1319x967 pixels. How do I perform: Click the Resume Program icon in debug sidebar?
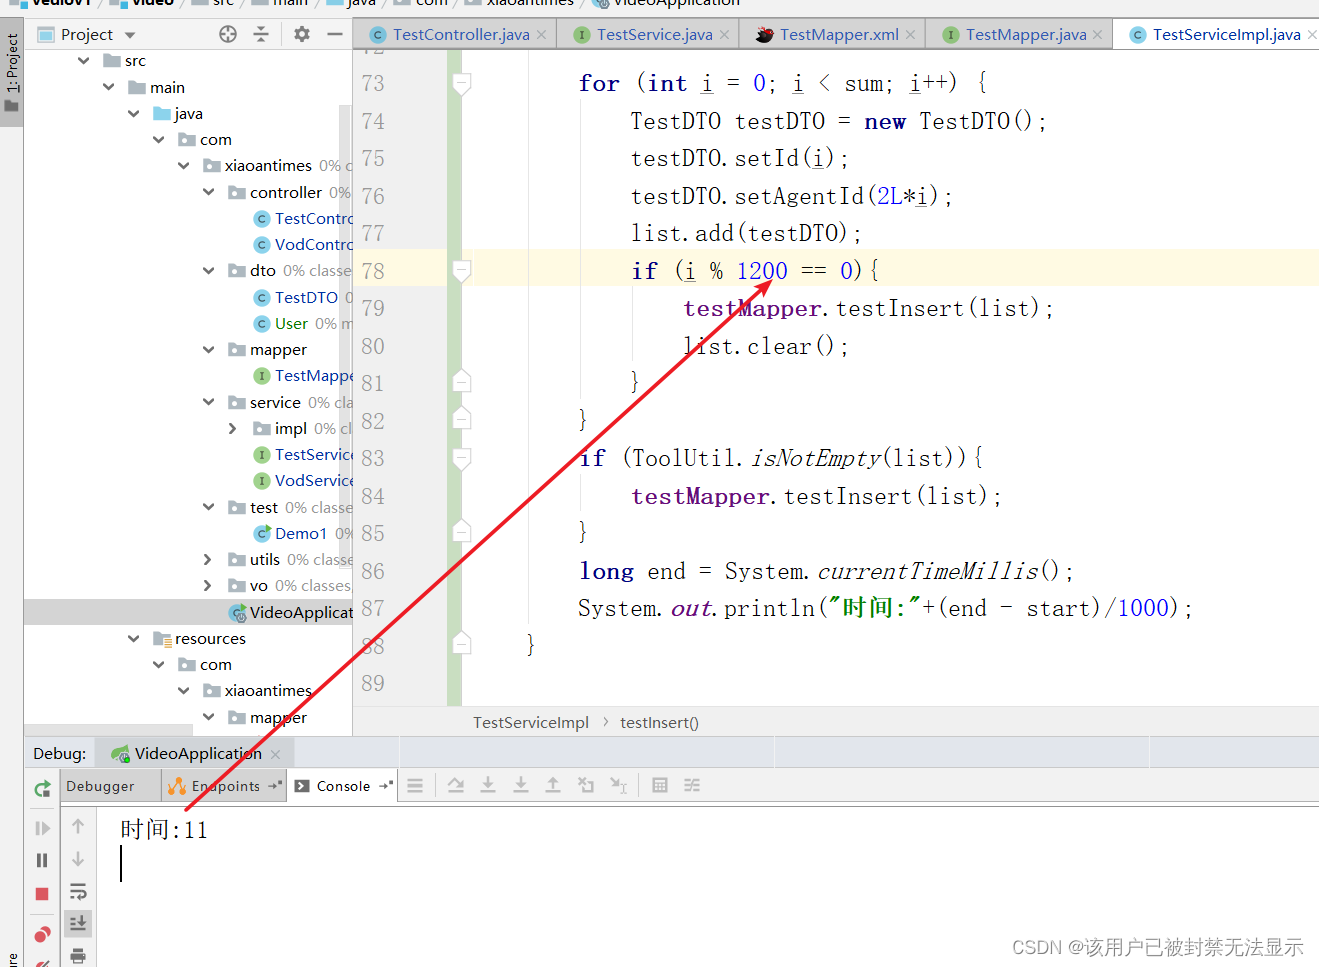42,828
